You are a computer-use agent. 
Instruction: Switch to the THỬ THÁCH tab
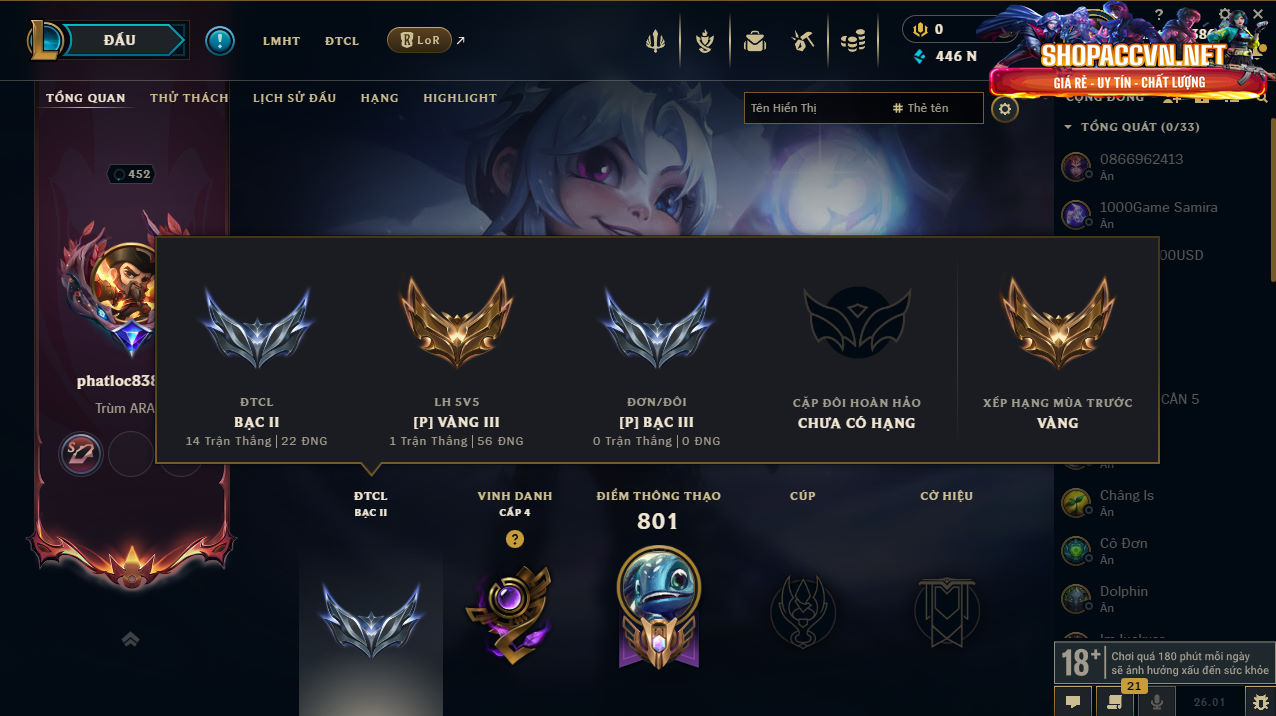point(189,98)
